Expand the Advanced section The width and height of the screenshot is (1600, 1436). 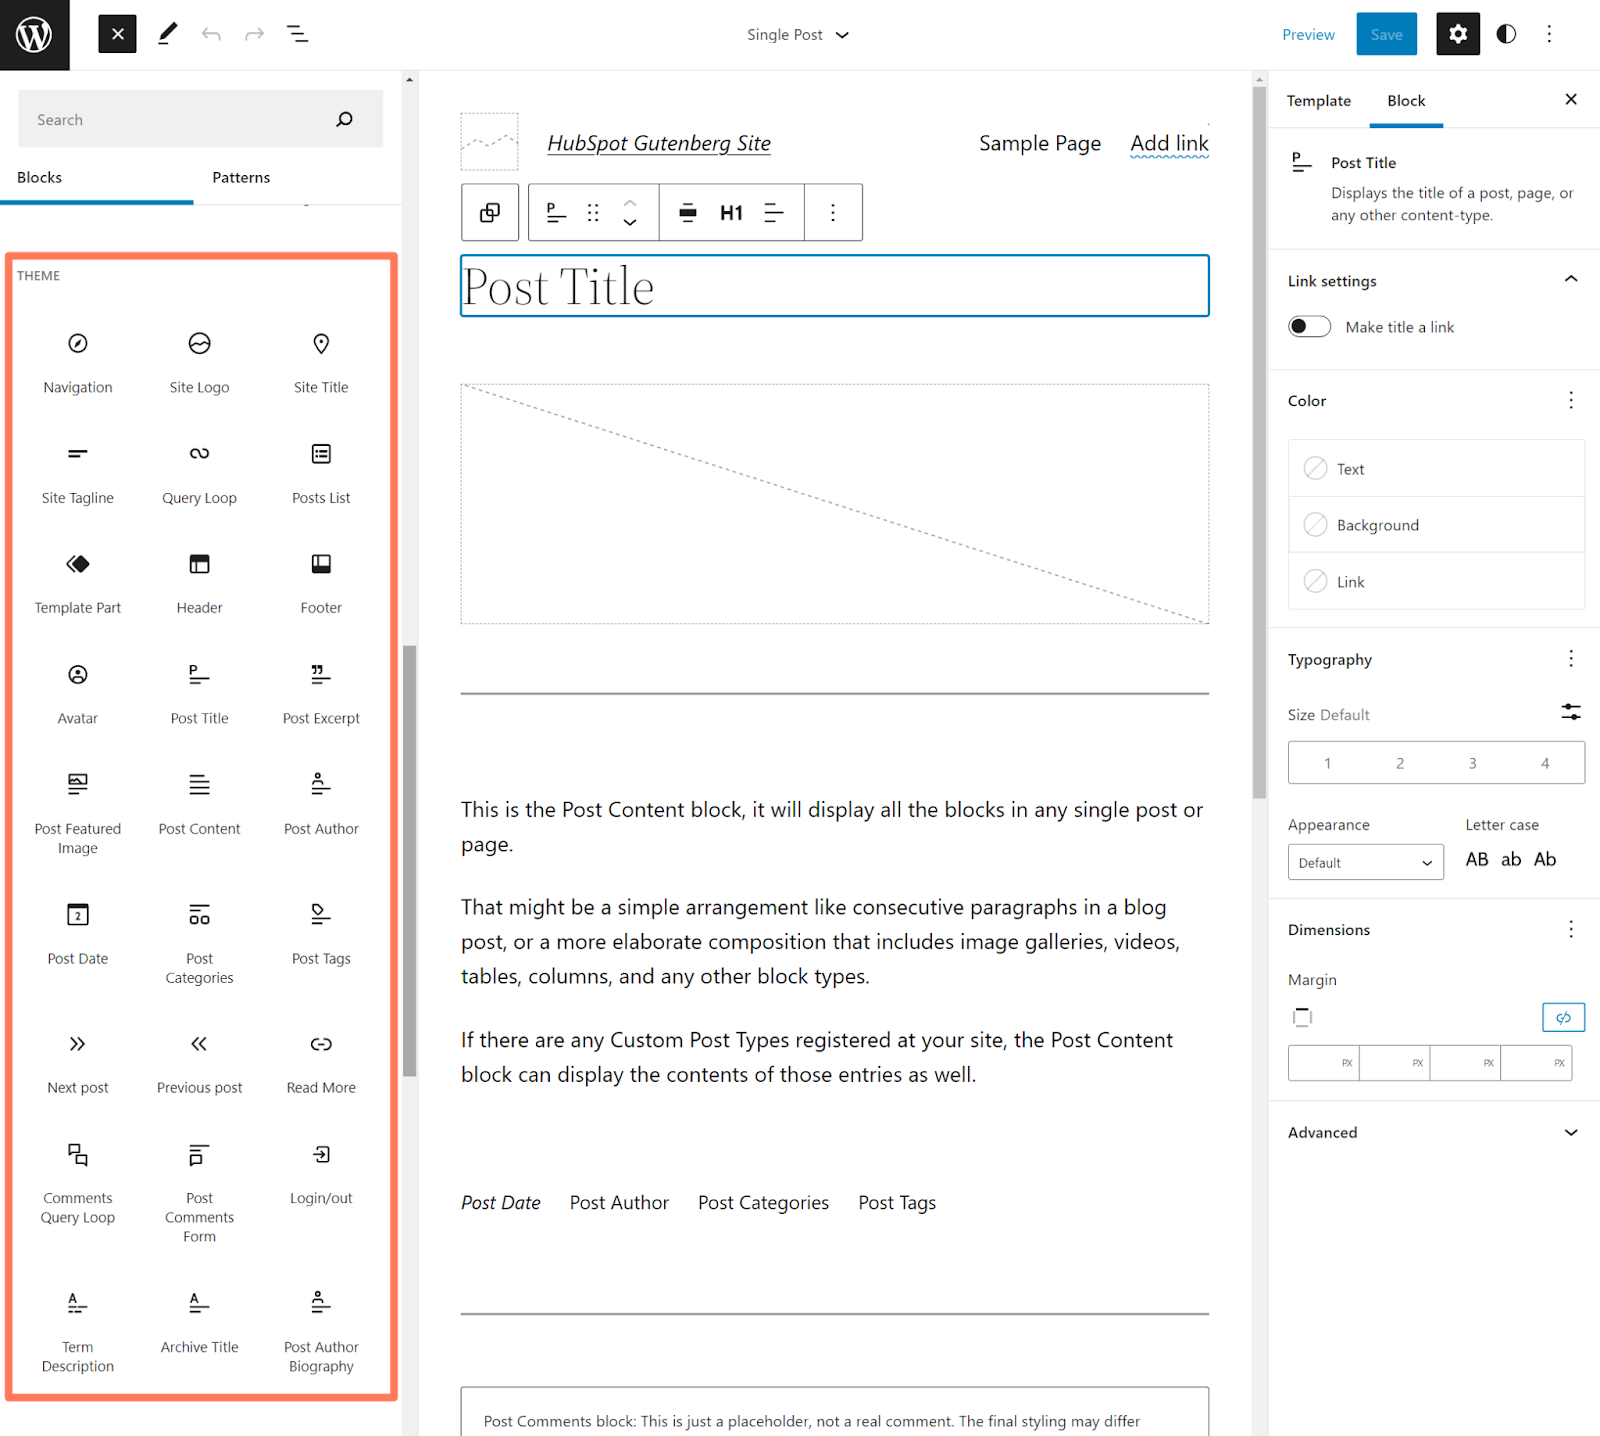pyautogui.click(x=1431, y=1132)
